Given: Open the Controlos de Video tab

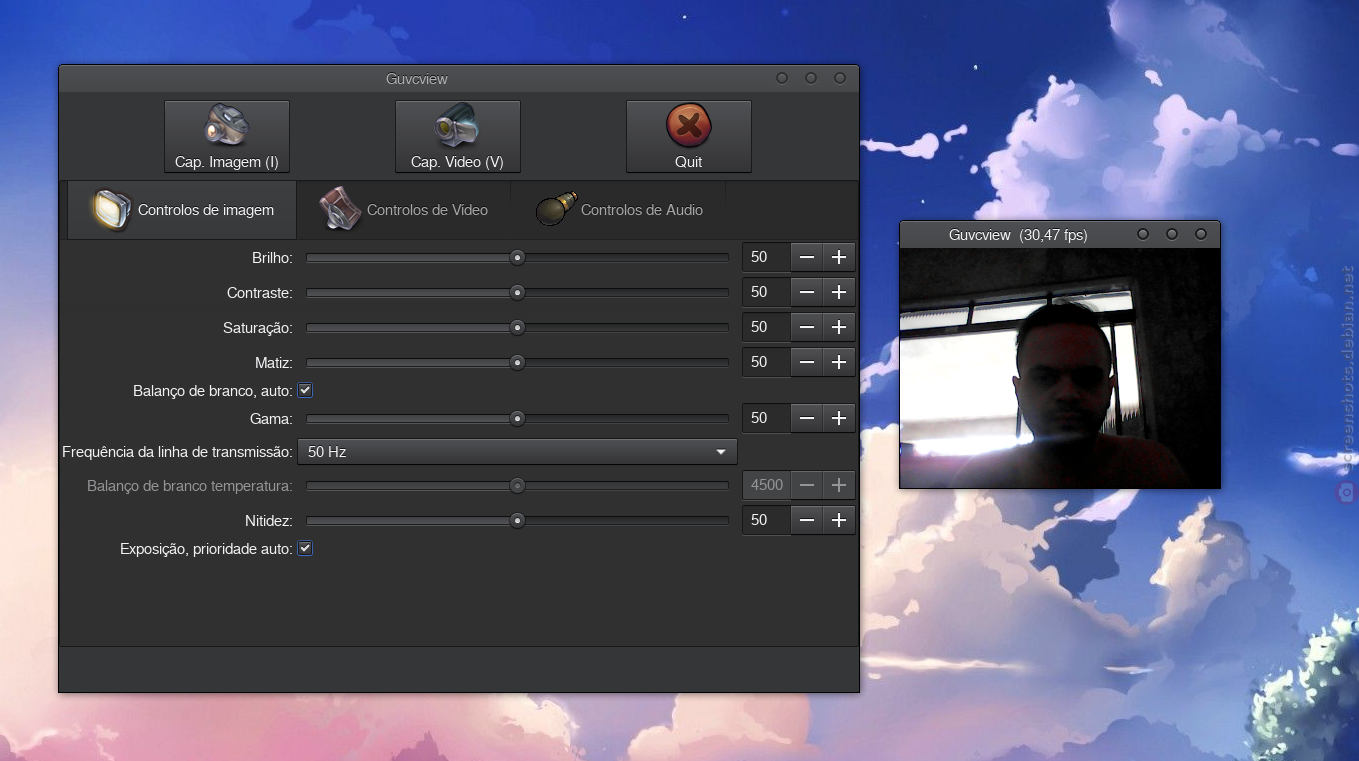Looking at the screenshot, I should click(404, 210).
